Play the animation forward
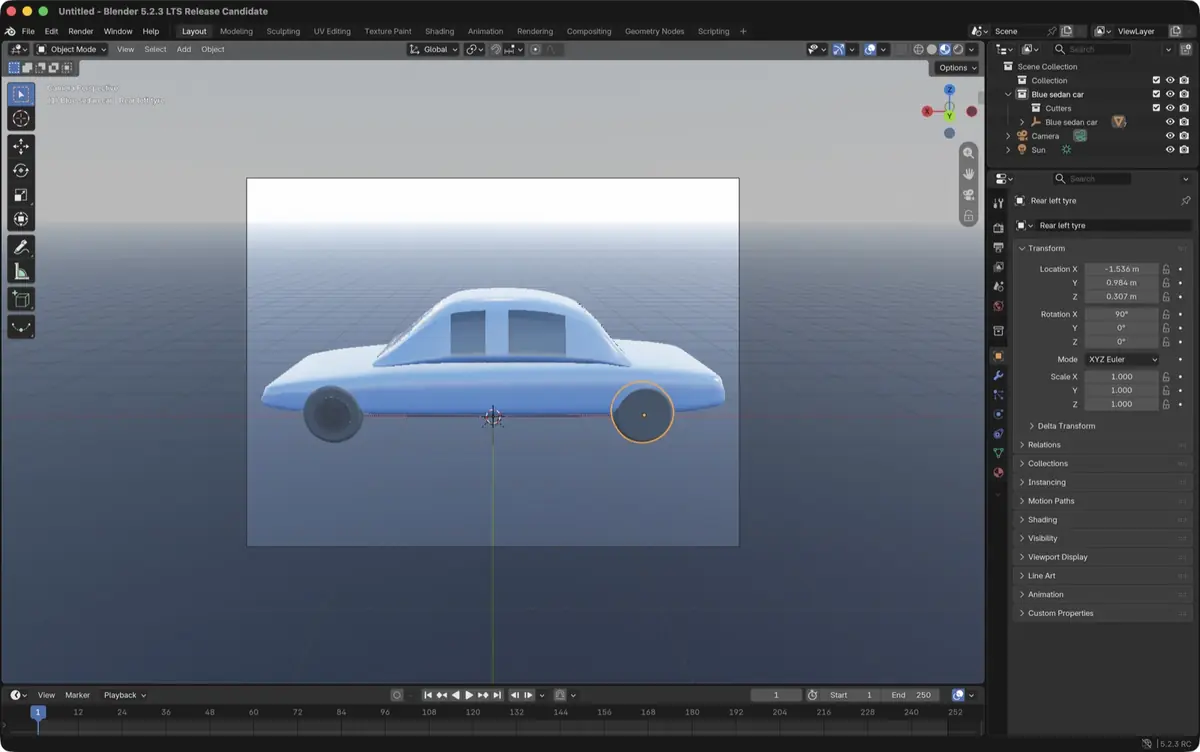This screenshot has height=752, width=1200. pos(469,695)
